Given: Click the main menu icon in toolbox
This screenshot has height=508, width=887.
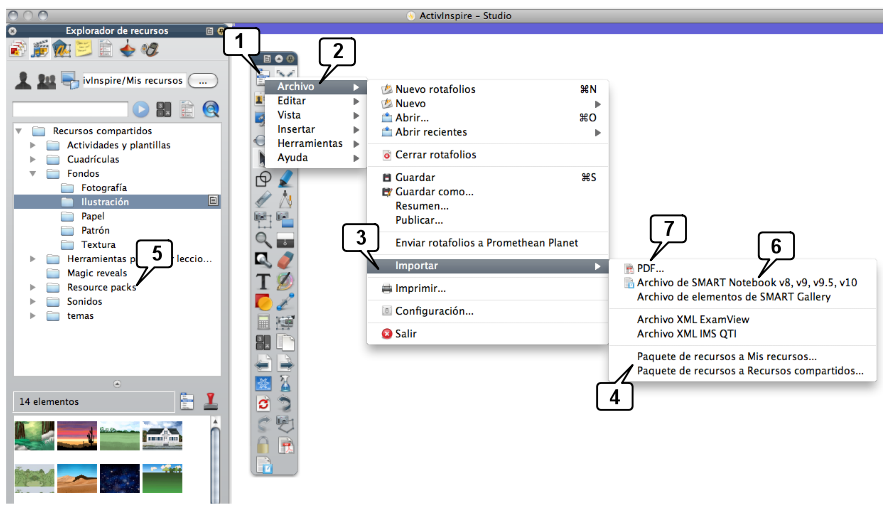Looking at the screenshot, I should [263, 74].
